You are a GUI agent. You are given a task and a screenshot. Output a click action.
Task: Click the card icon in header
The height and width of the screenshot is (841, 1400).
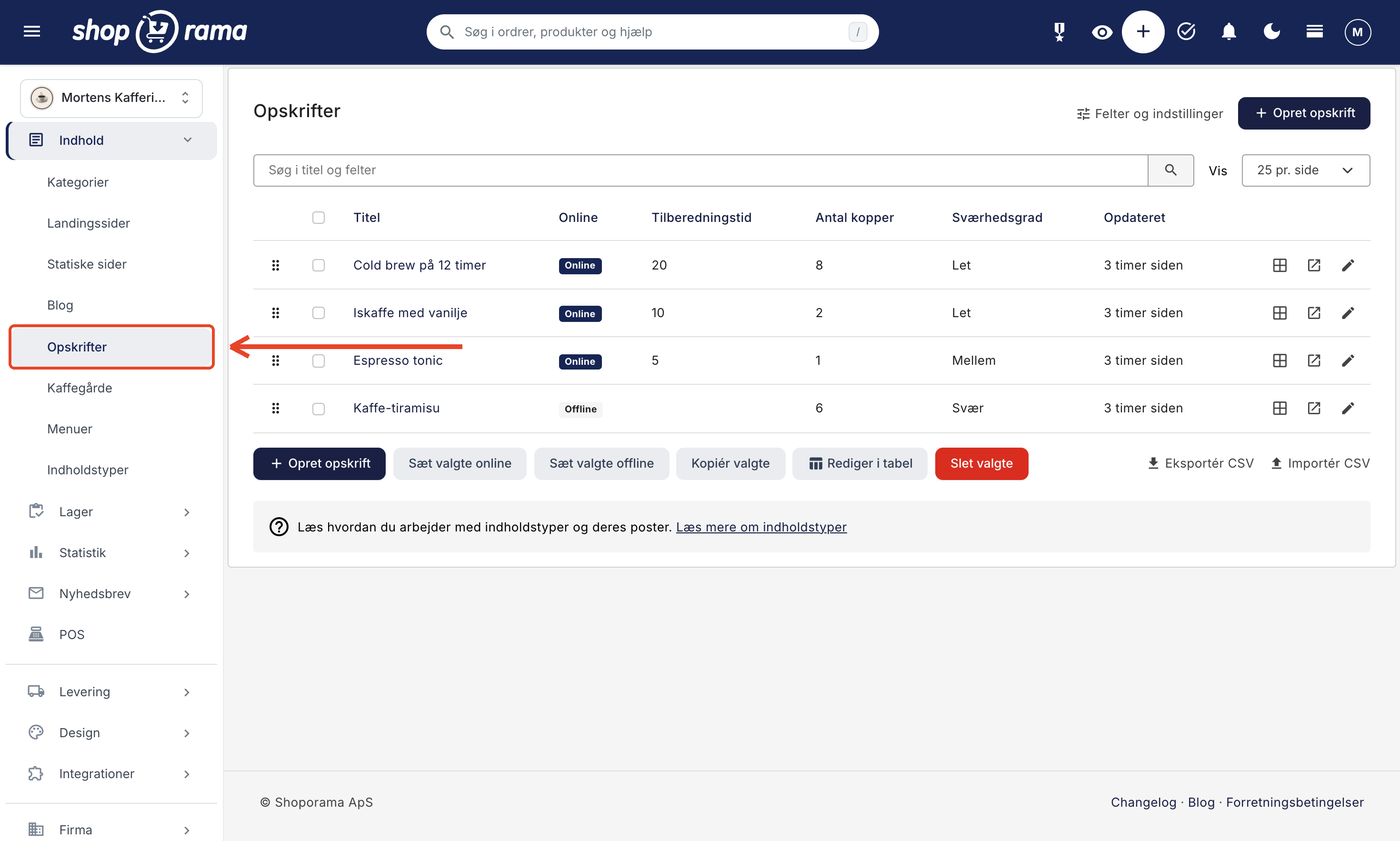tap(1315, 32)
